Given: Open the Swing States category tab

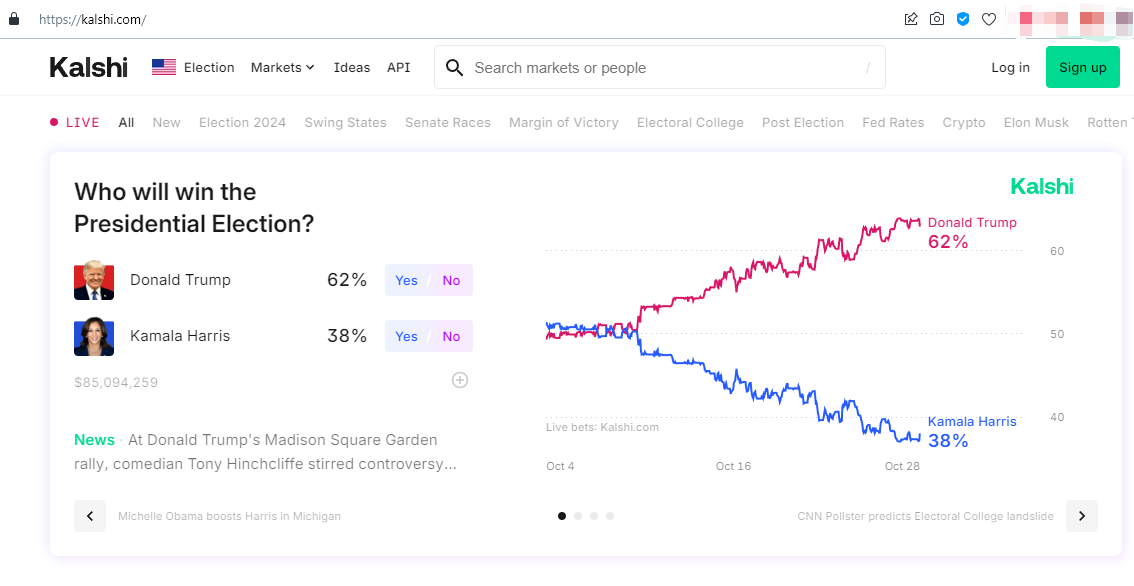Looking at the screenshot, I should pyautogui.click(x=345, y=123).
